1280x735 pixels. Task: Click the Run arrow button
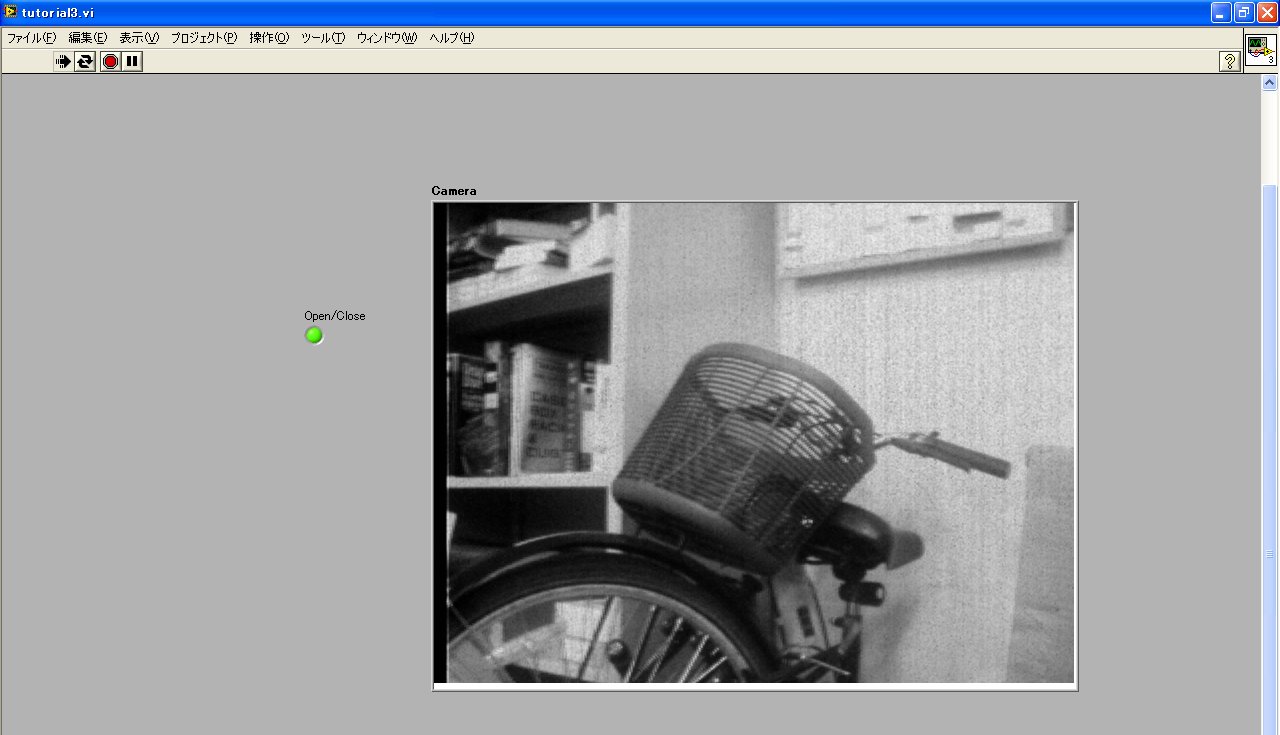click(63, 62)
